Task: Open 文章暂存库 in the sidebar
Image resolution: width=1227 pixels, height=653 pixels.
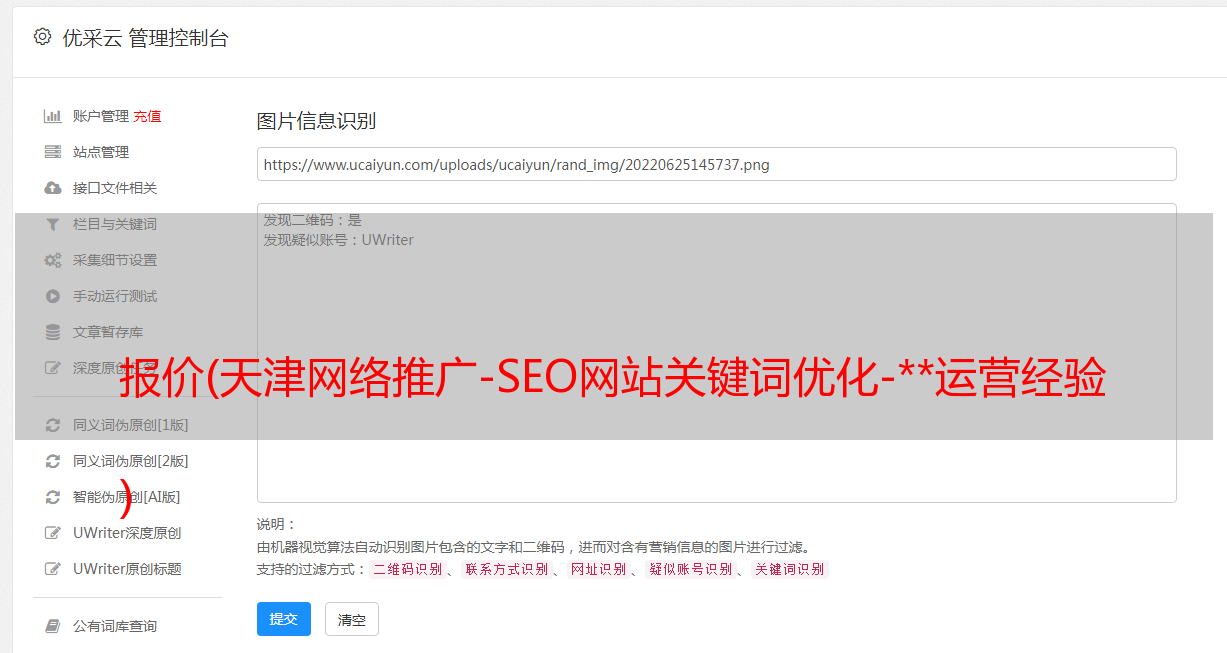Action: (108, 332)
